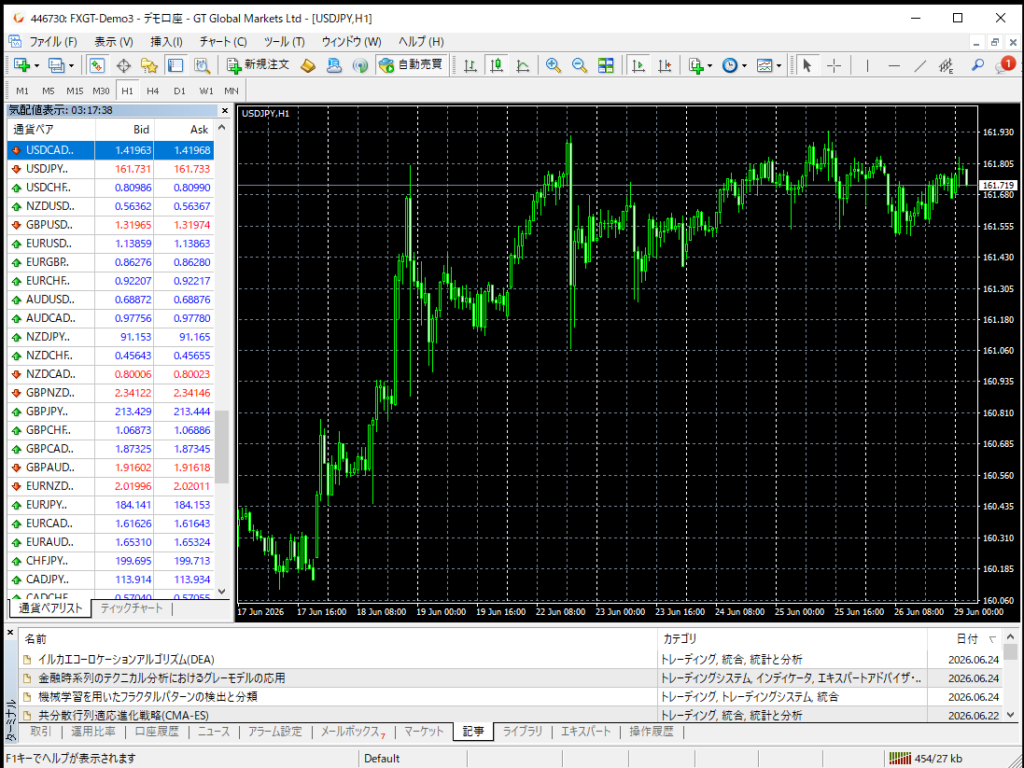Open the Market Watch star icon
Screen dimensions: 1024x768
pos(149,65)
